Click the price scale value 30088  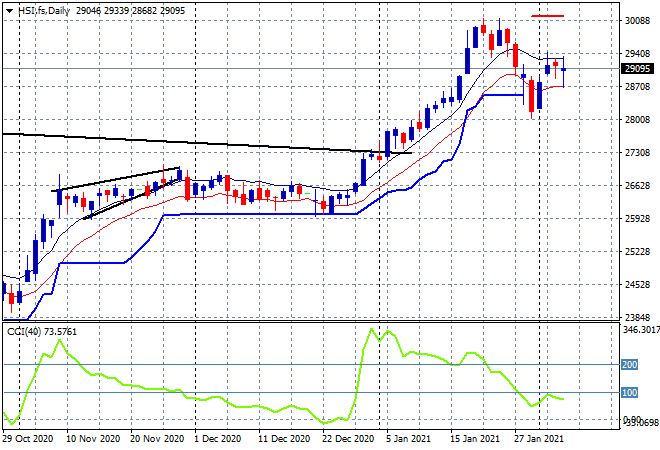637,21
